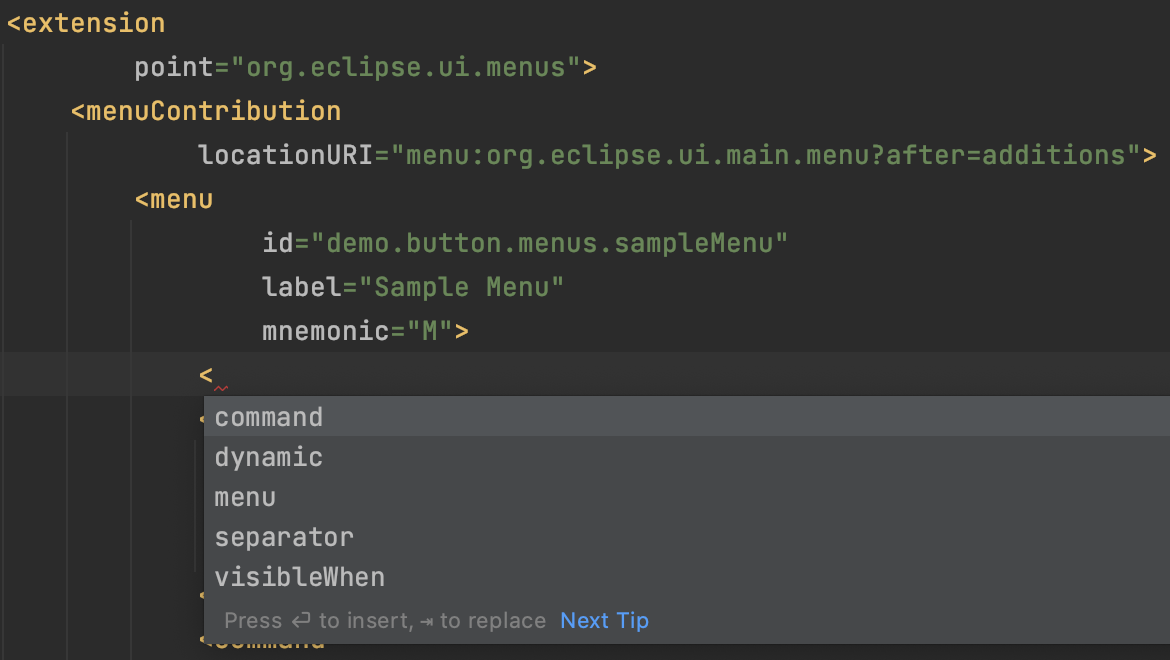Click the id attribute name

tap(278, 243)
